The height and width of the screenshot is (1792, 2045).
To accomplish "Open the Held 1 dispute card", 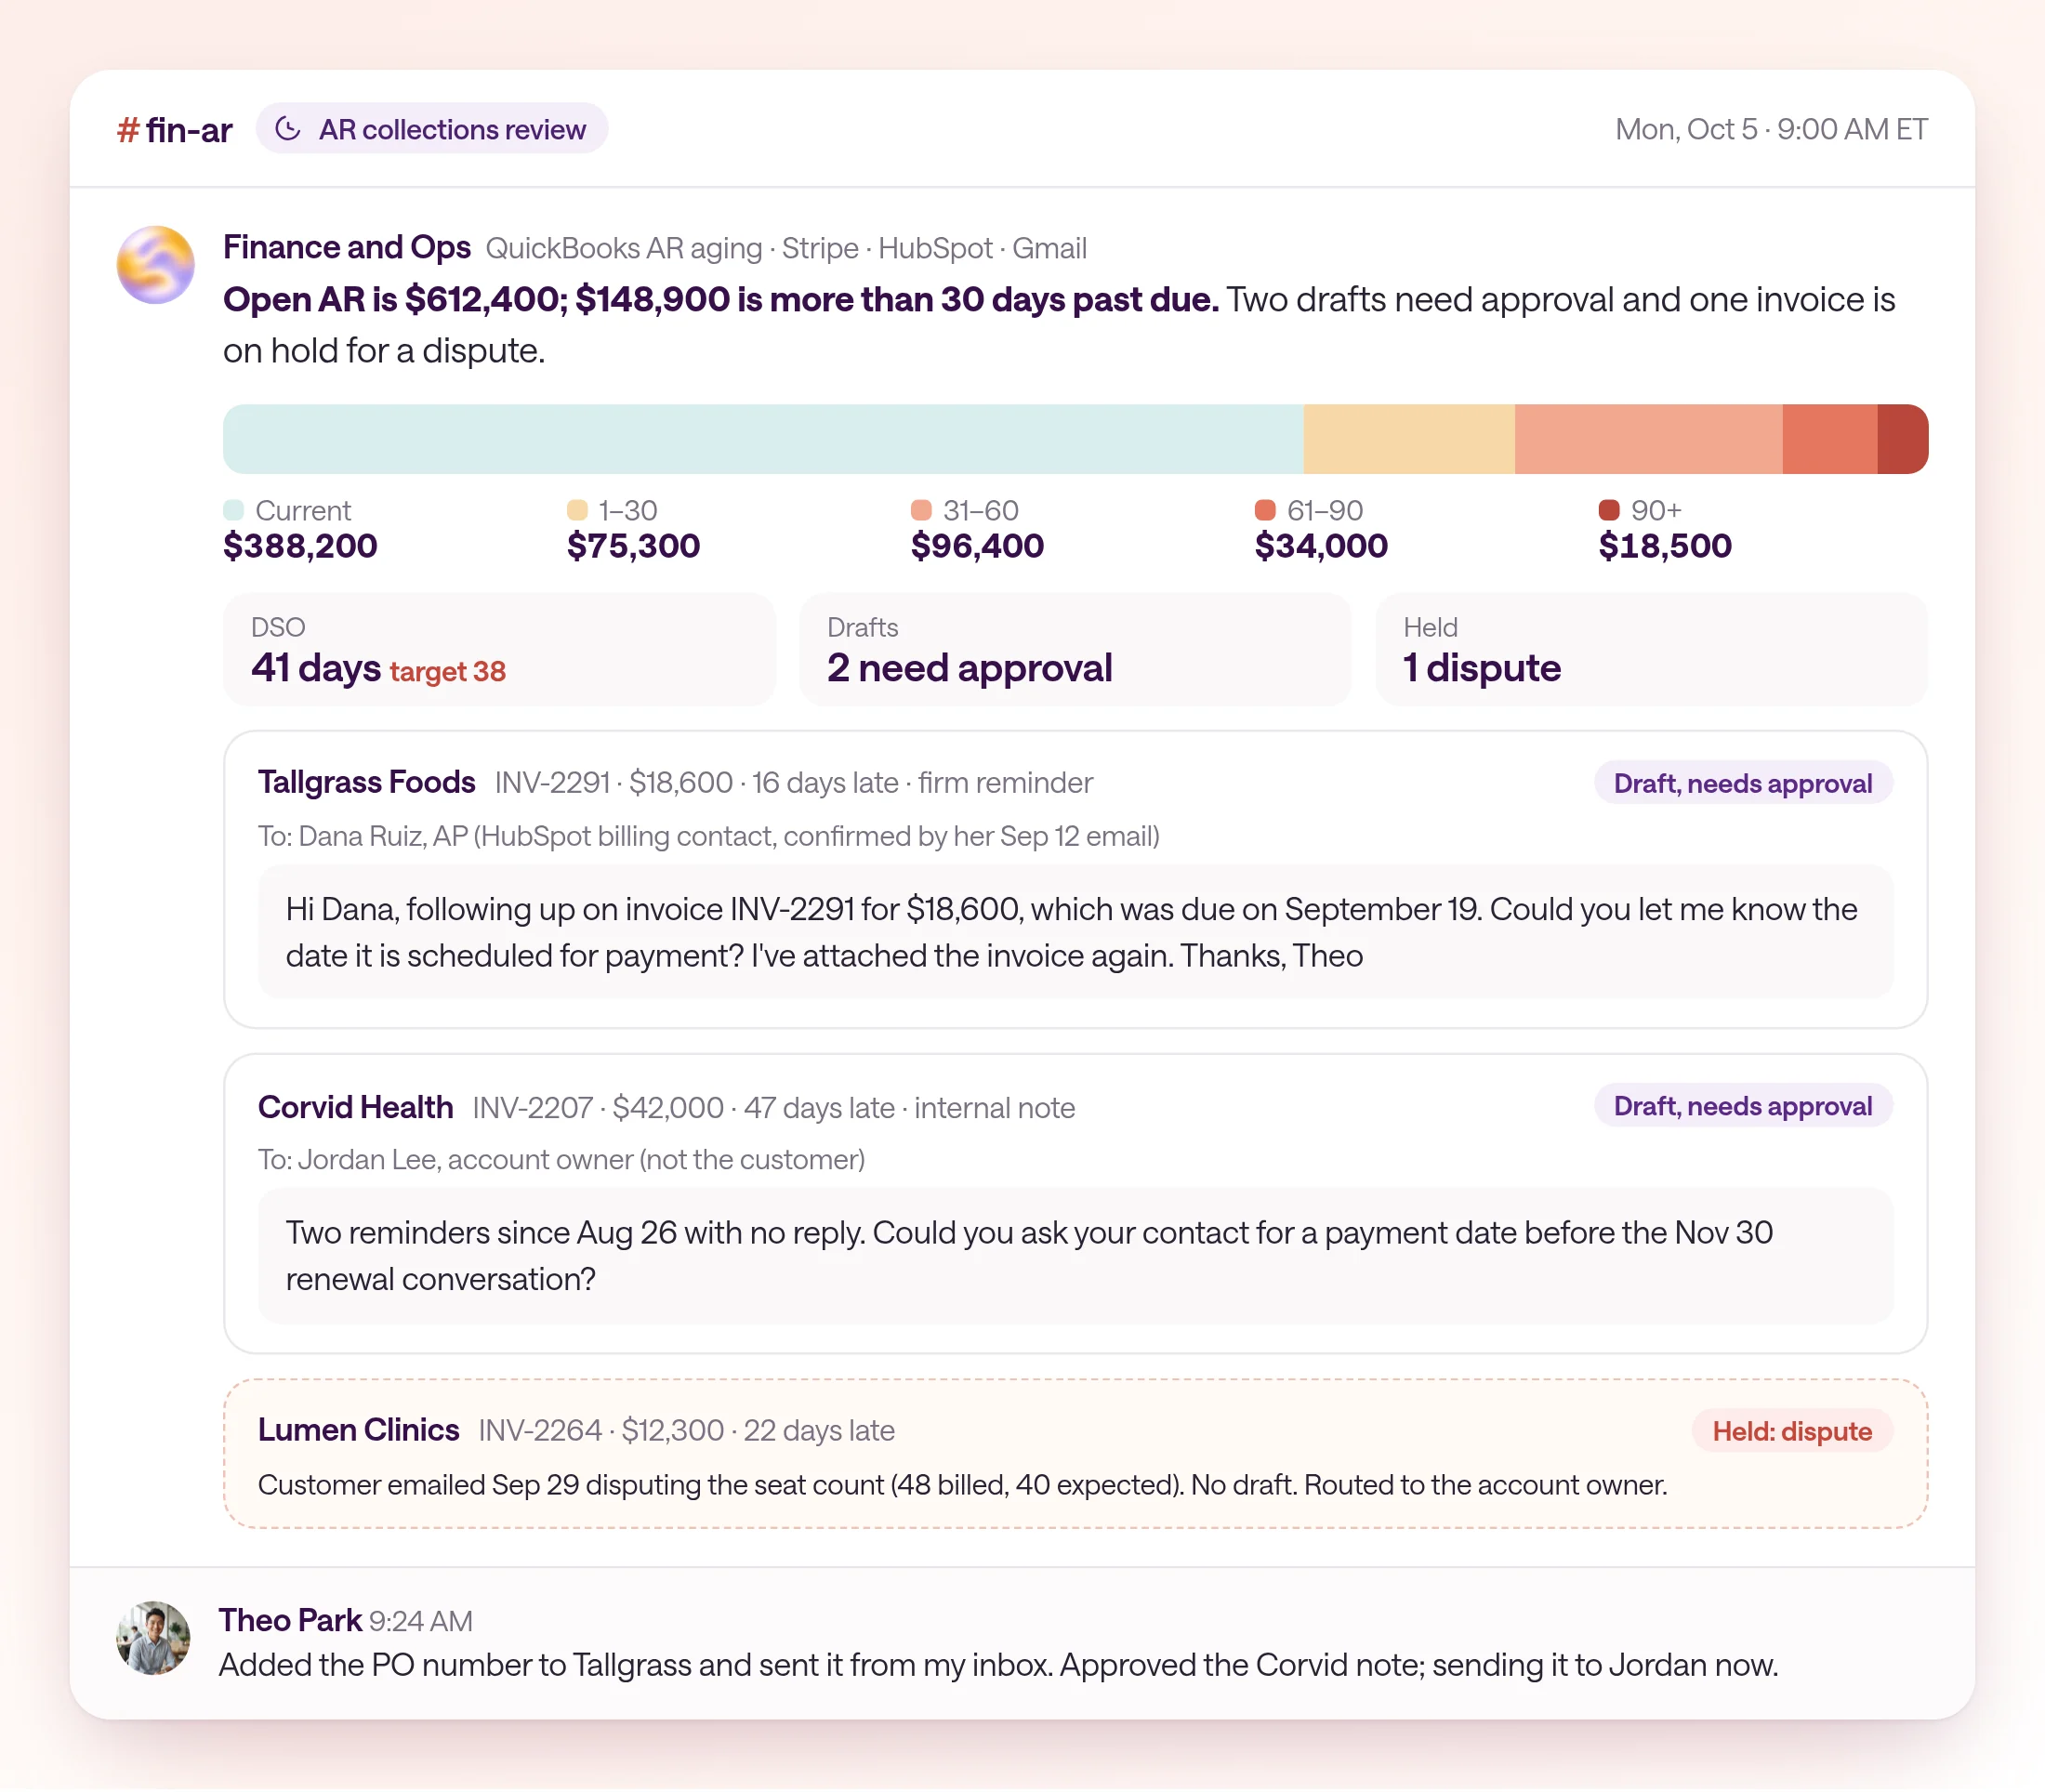I will (x=1651, y=650).
